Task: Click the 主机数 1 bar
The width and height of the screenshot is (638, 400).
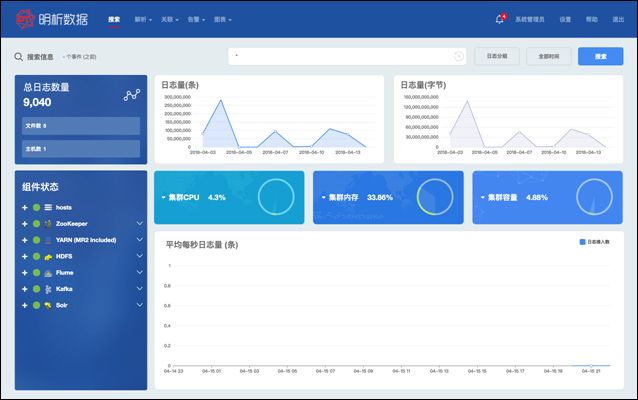Action: 81,149
